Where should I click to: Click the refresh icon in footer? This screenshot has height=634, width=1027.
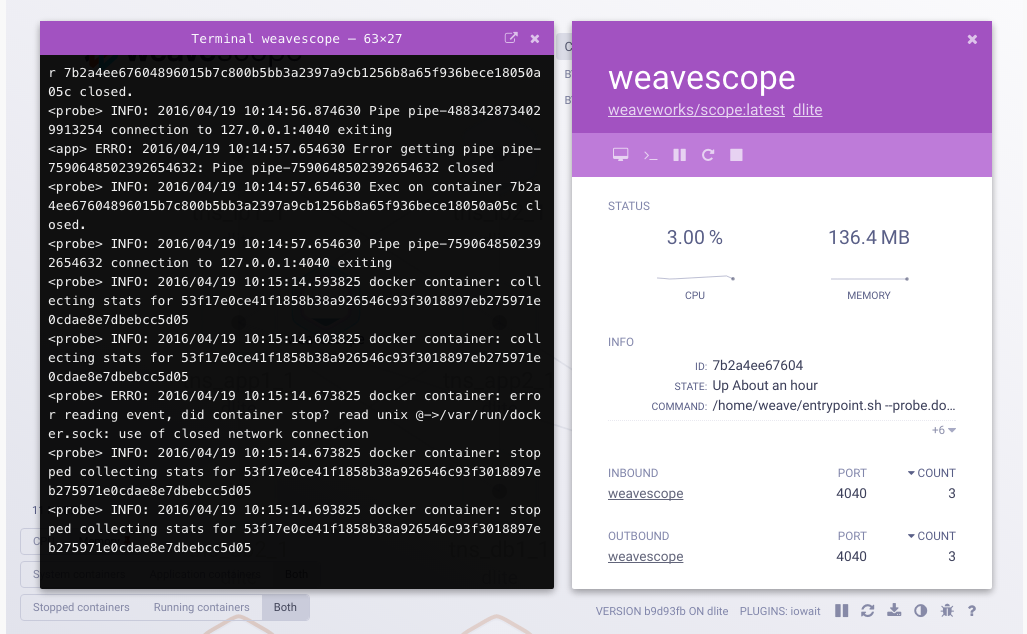[868, 611]
